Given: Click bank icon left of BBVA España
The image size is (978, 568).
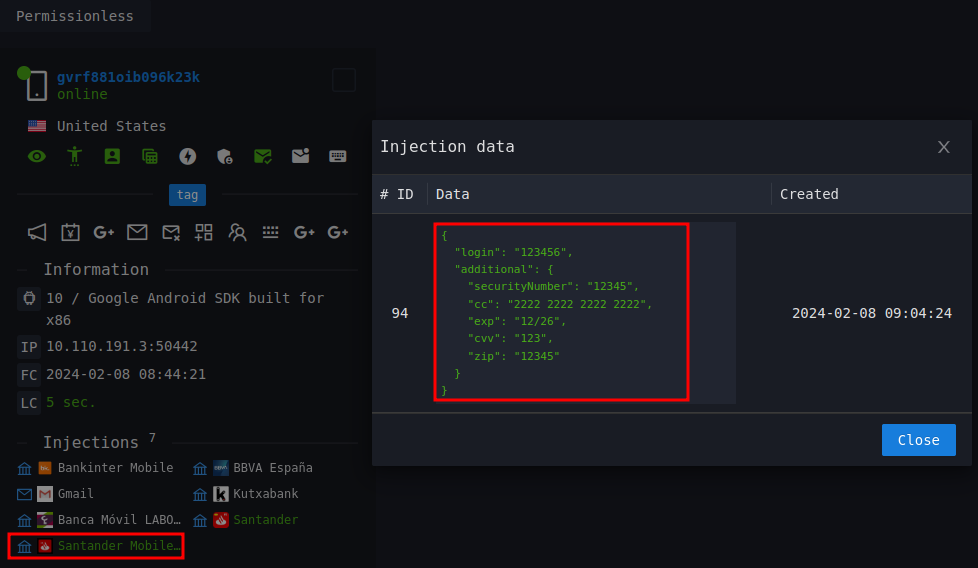Looking at the screenshot, I should pyautogui.click(x=200, y=468).
